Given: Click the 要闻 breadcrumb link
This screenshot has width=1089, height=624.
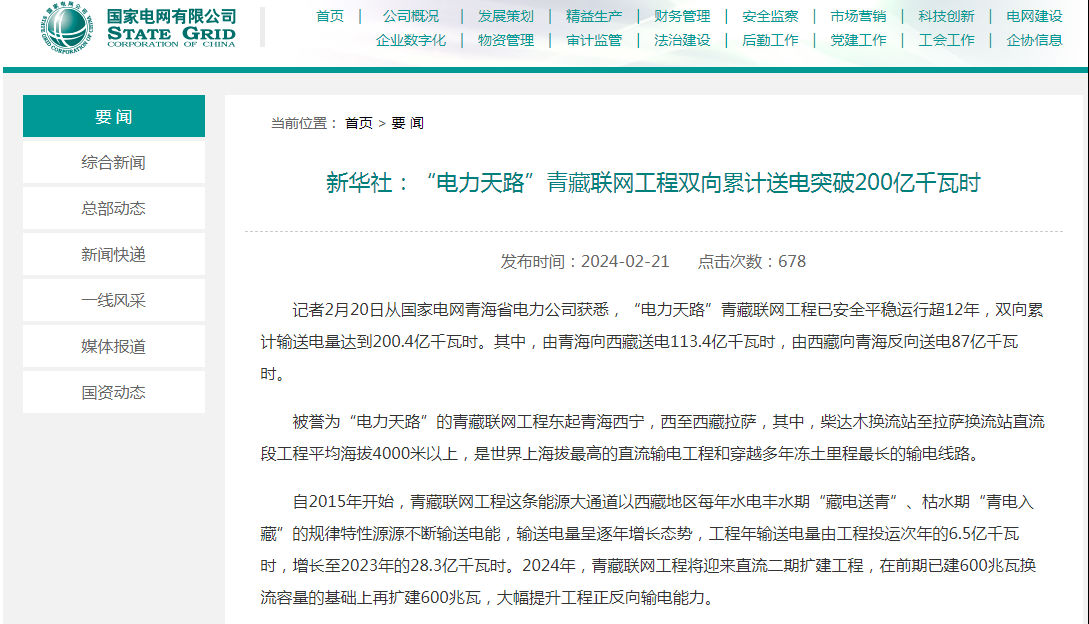Looking at the screenshot, I should pos(407,123).
